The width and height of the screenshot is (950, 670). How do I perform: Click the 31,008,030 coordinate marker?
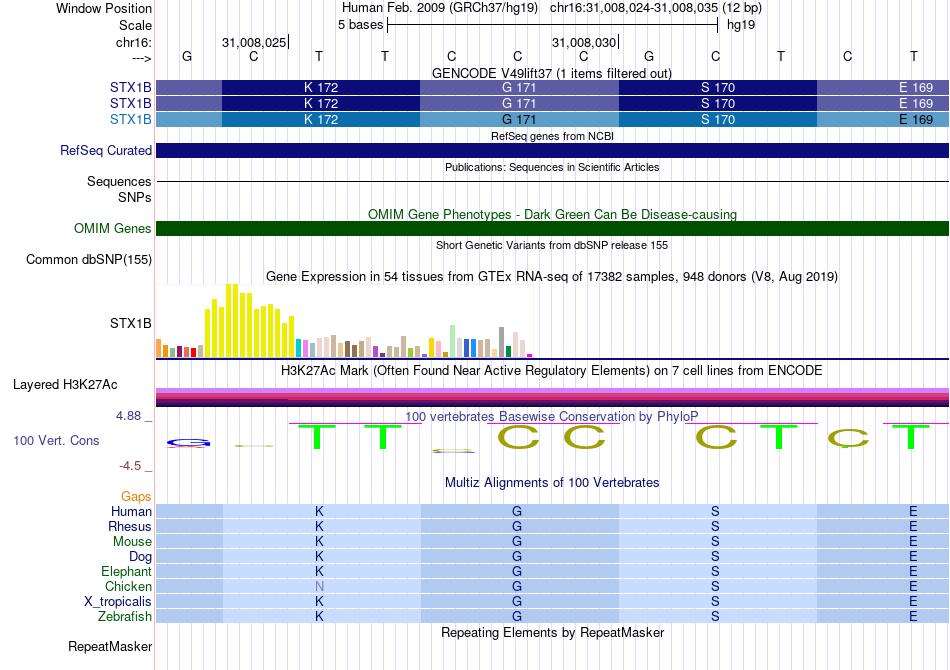click(584, 42)
